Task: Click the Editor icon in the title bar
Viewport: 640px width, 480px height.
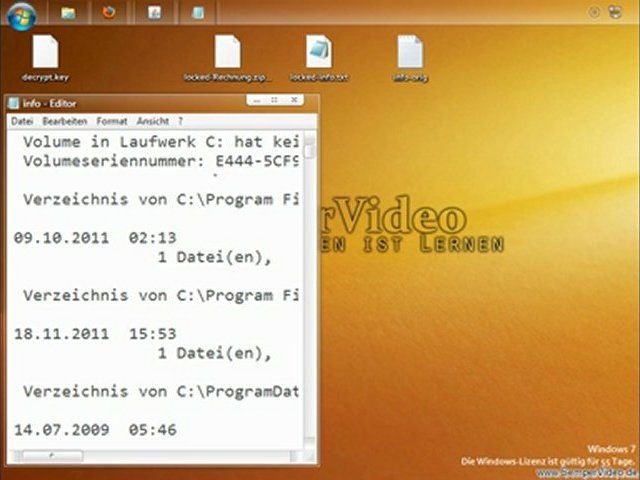Action: [x=13, y=103]
